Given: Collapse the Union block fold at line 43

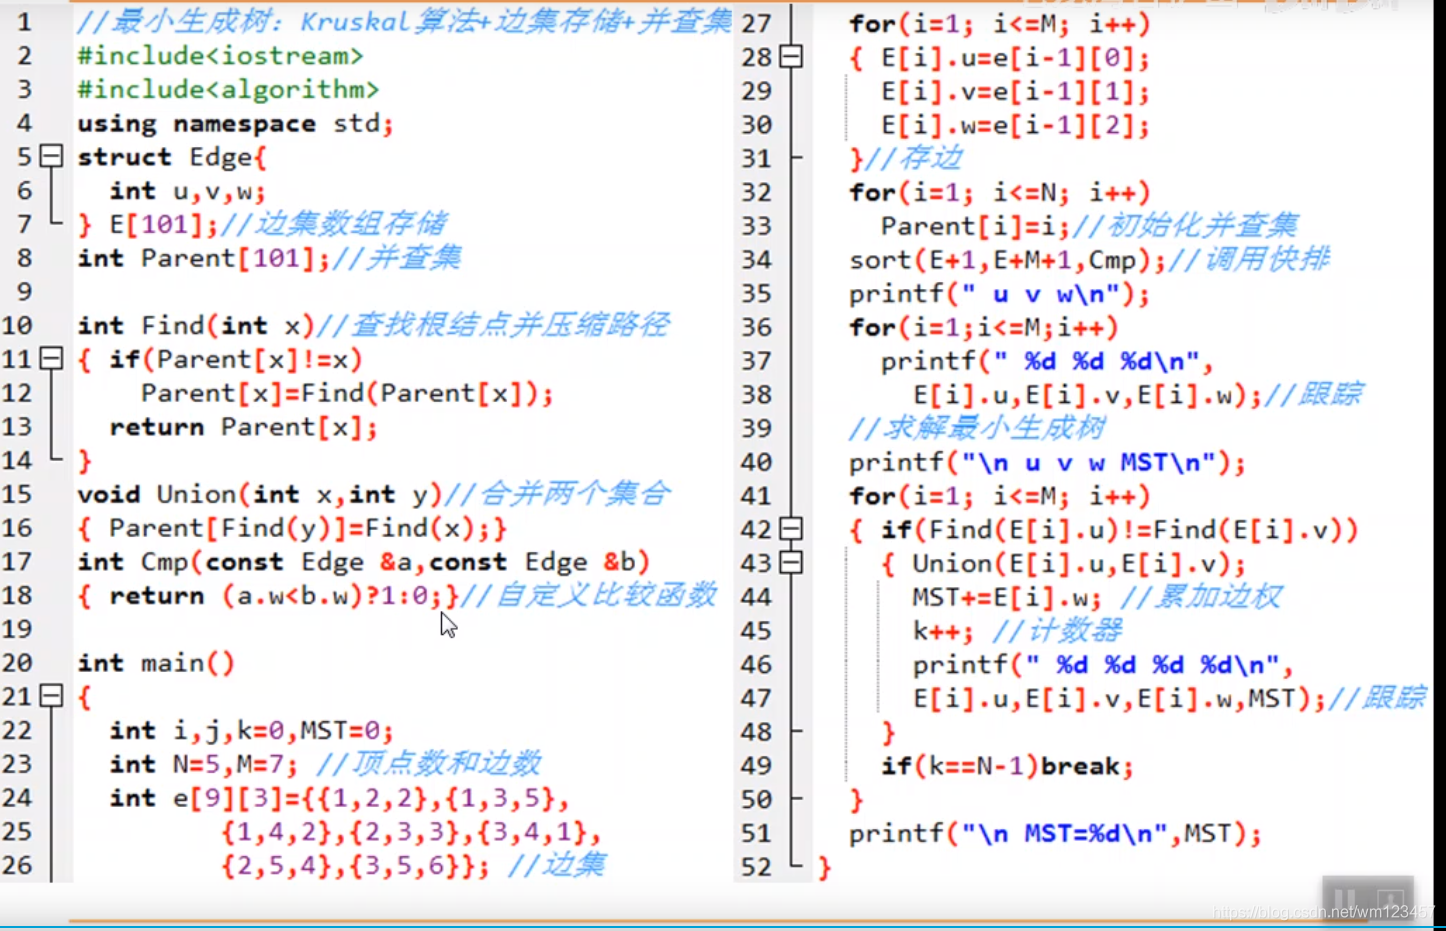Looking at the screenshot, I should (x=791, y=563).
